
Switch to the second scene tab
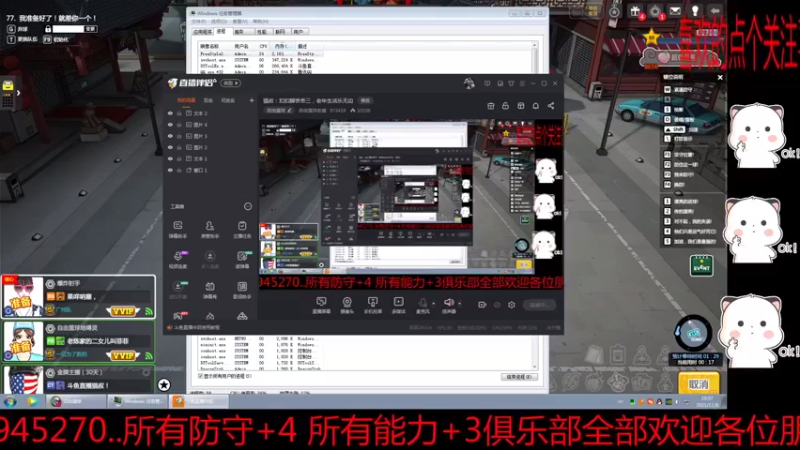(208, 101)
